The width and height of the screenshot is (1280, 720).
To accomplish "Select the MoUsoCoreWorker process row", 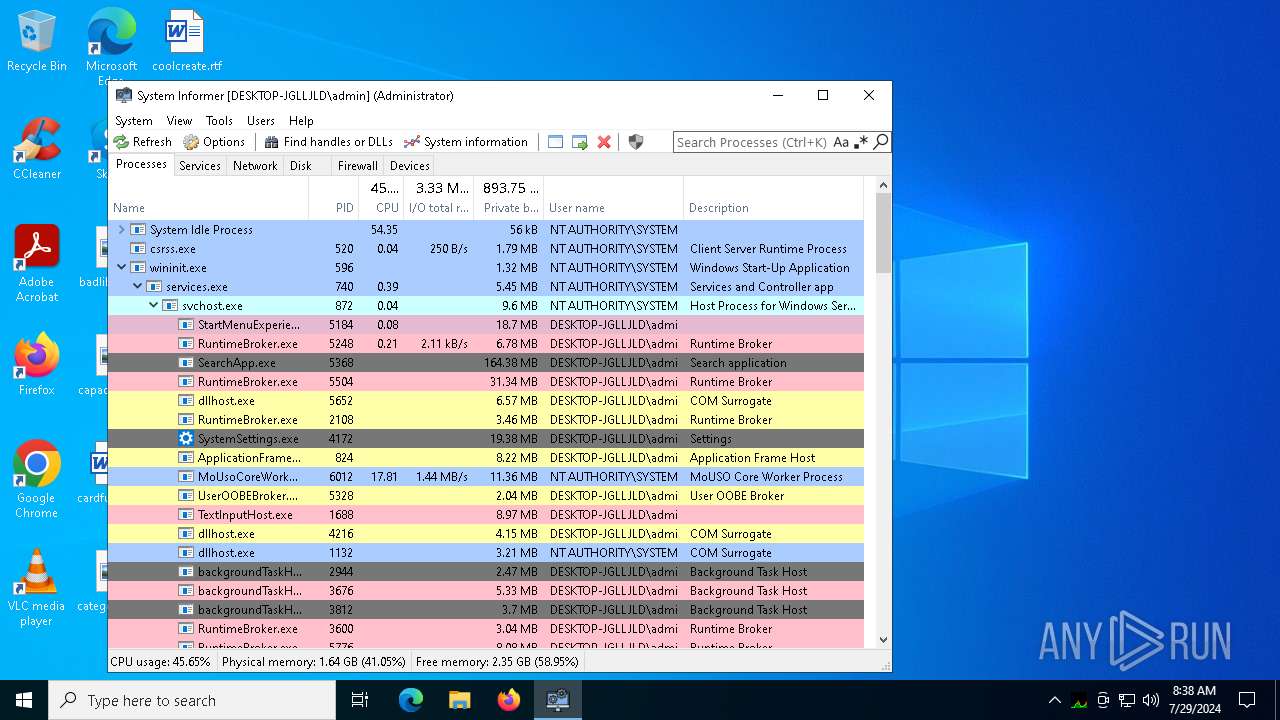I will click(486, 477).
